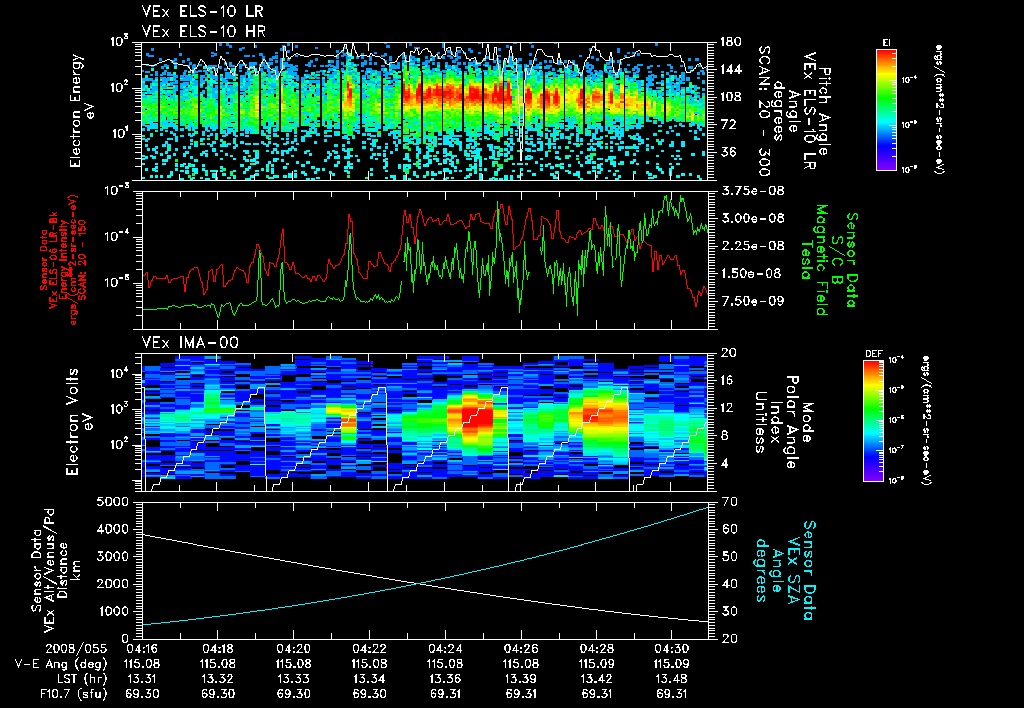Click the LST value 13.48

click(x=673, y=679)
